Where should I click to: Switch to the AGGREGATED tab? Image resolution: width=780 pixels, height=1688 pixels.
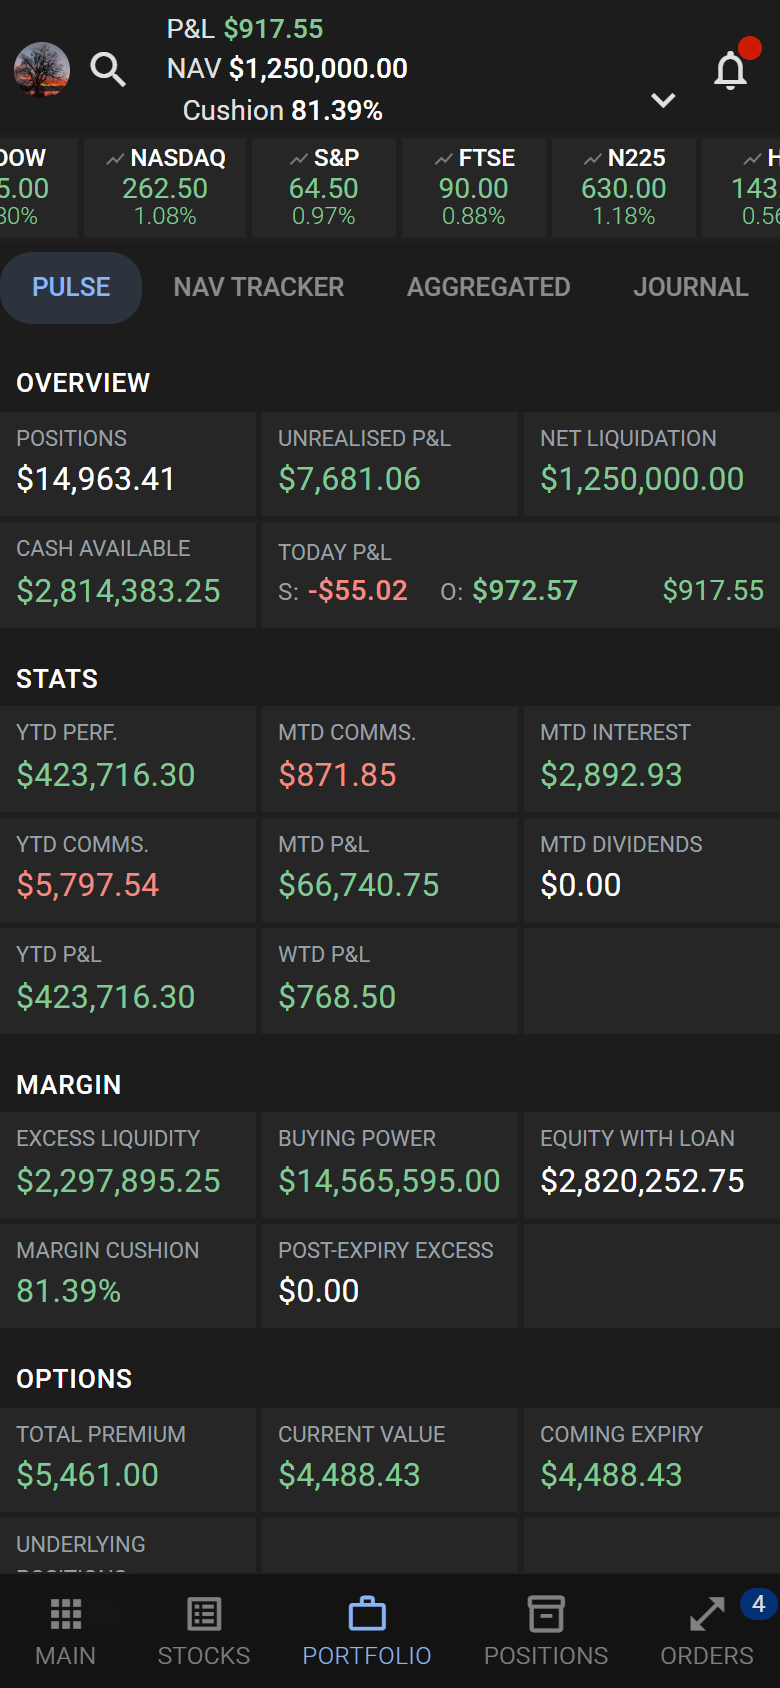tap(488, 288)
